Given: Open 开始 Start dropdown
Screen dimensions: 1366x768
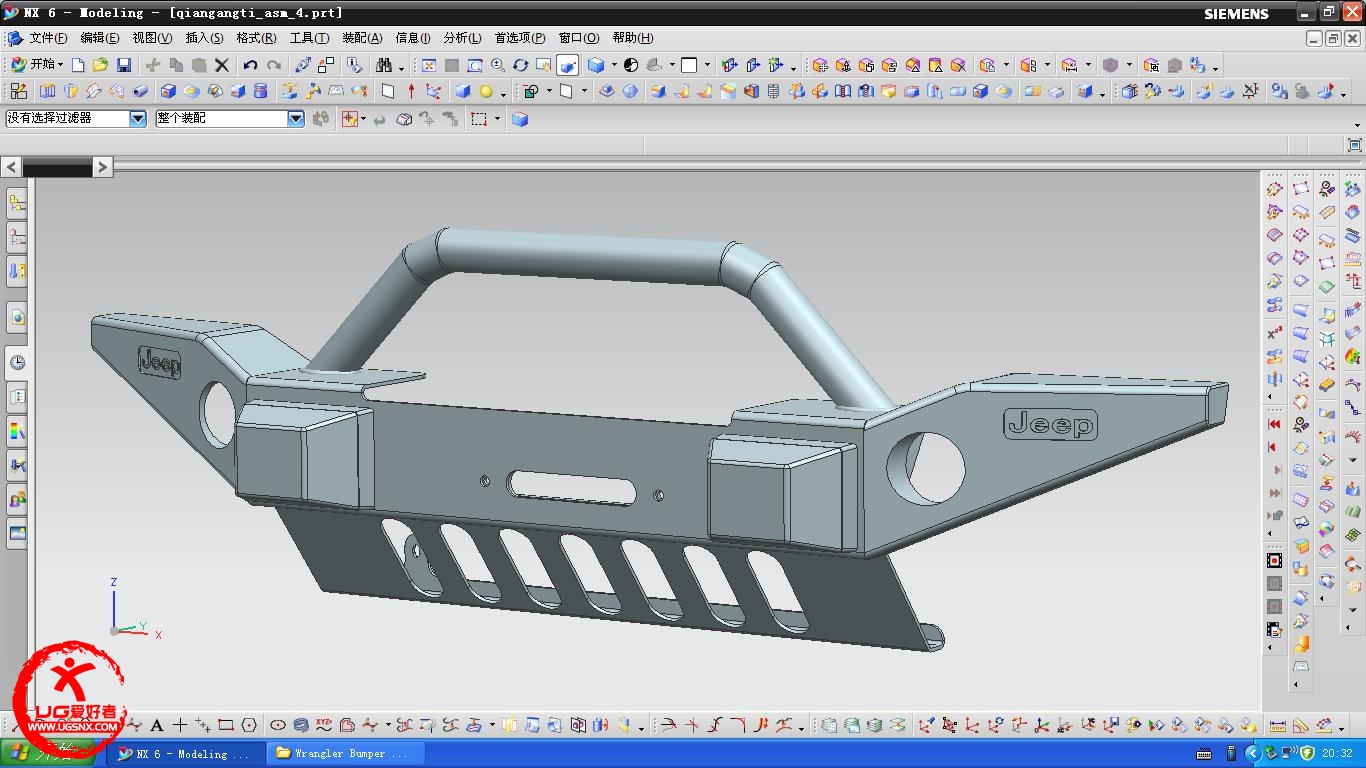Looking at the screenshot, I should pyautogui.click(x=37, y=65).
